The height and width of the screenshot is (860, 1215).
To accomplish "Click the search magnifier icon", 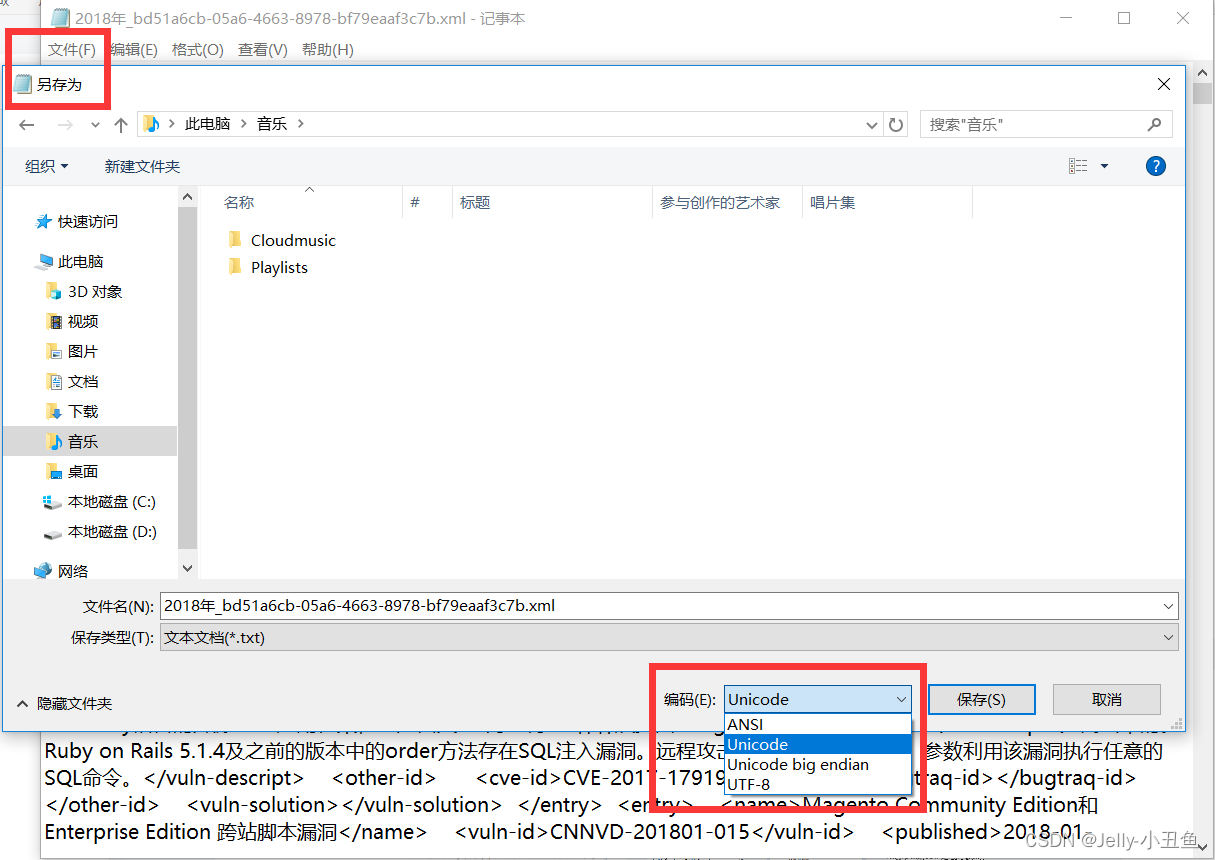I will click(x=1155, y=124).
